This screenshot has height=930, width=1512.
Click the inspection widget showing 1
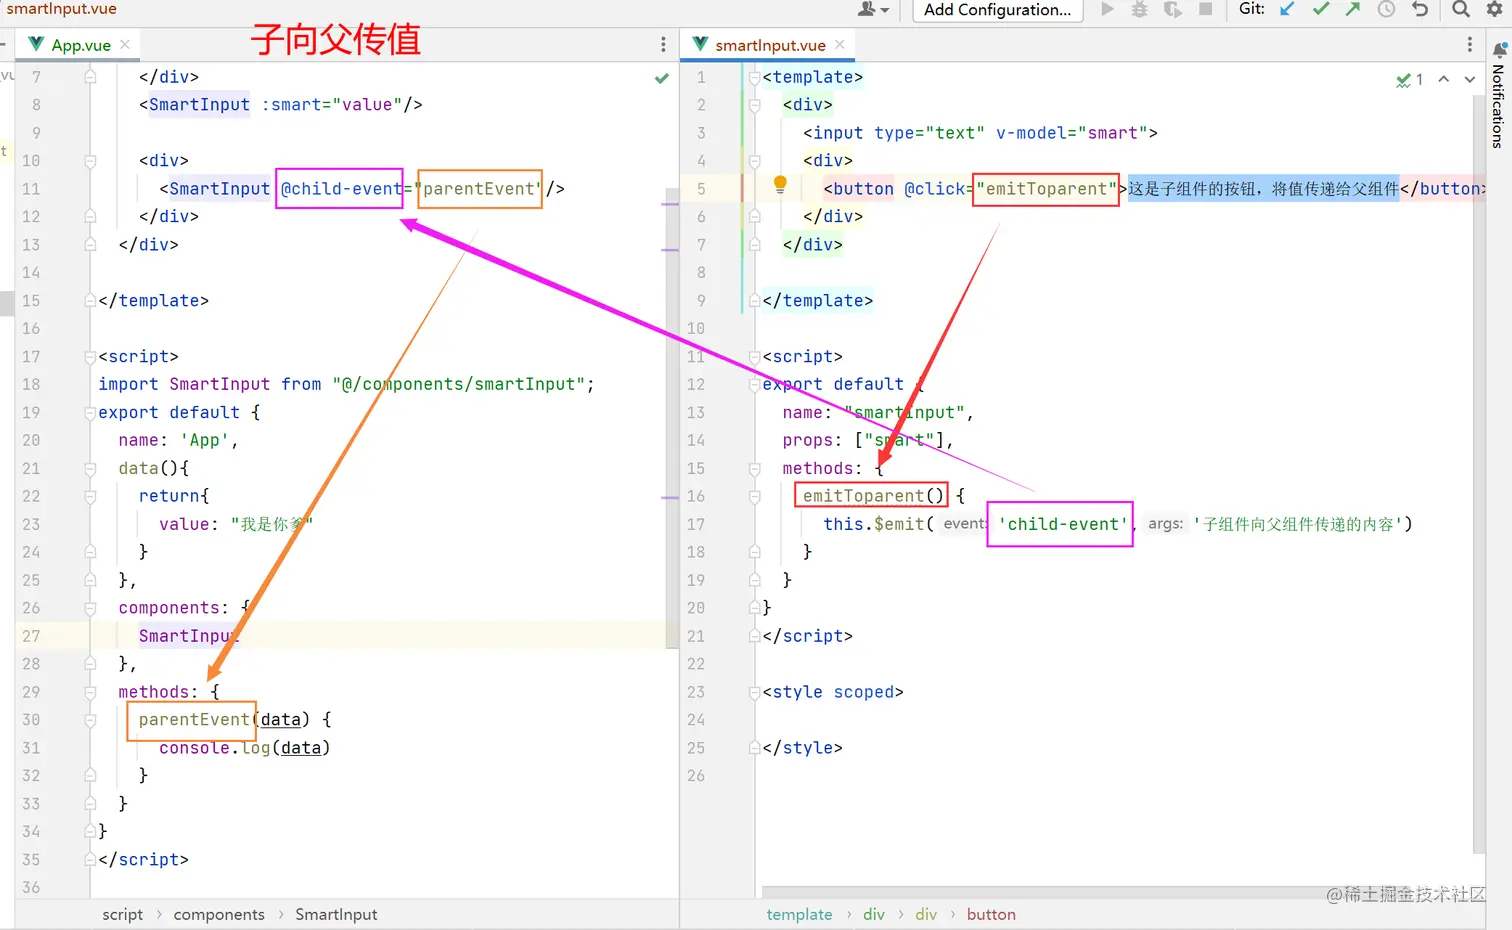[x=1409, y=79]
